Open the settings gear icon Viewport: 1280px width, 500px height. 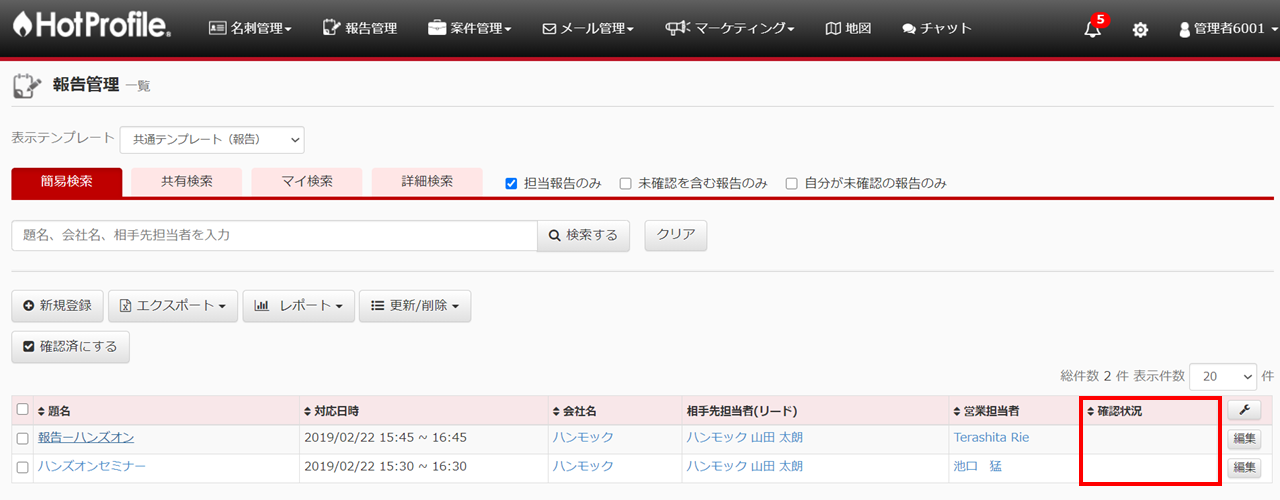point(1140,30)
